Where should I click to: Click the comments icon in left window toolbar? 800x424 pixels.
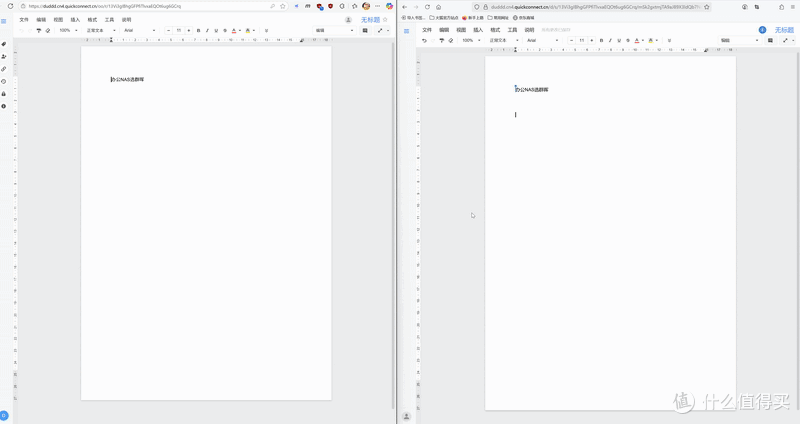365,31
